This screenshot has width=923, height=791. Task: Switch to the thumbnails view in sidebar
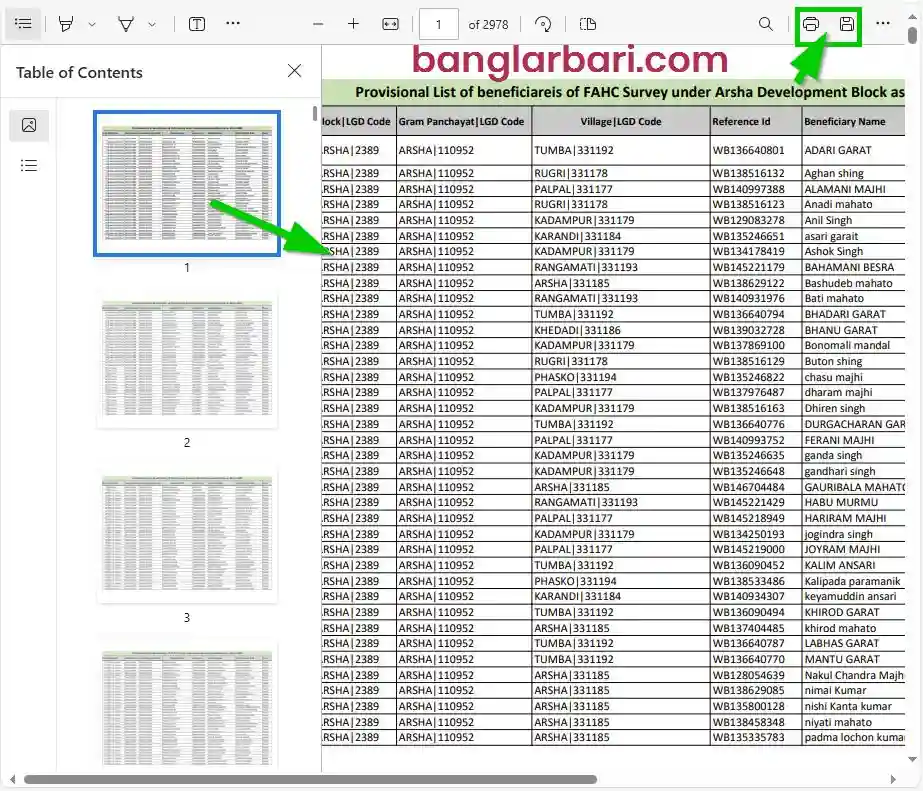pyautogui.click(x=28, y=125)
